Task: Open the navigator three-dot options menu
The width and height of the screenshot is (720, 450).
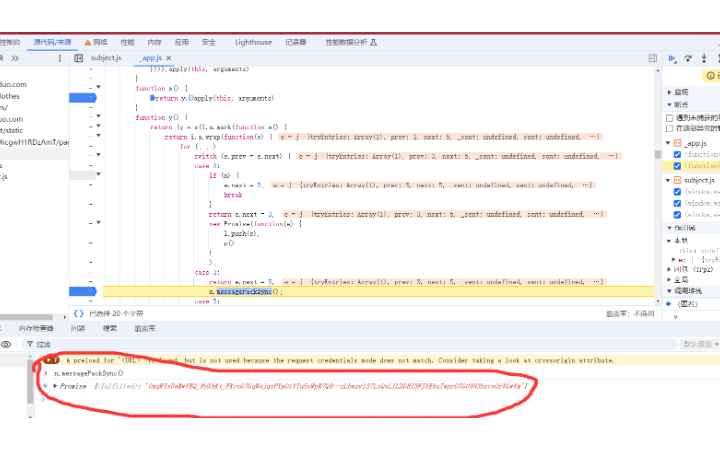Action: (x=59, y=58)
